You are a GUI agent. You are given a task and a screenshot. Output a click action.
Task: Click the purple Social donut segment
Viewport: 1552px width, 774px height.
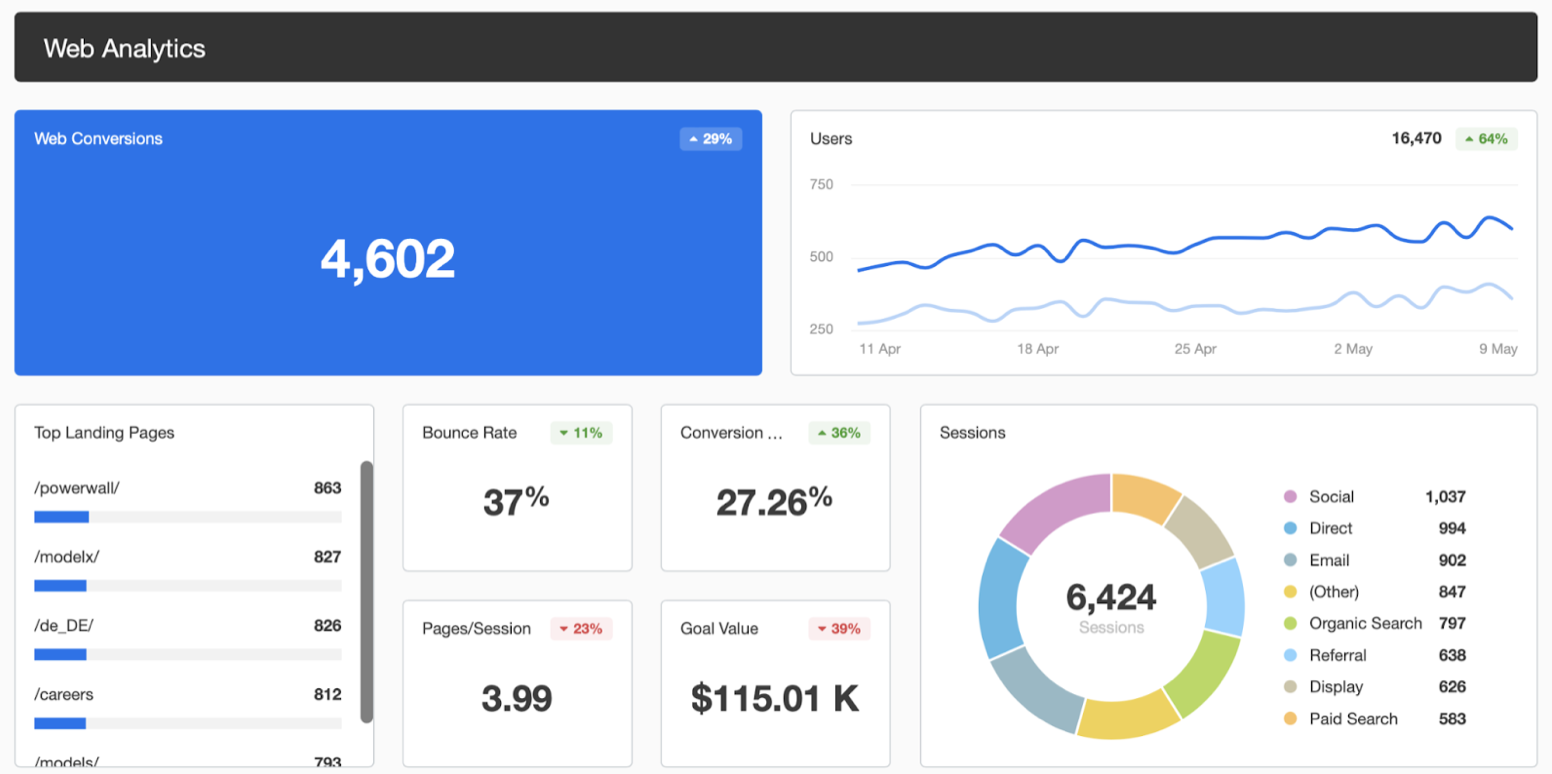pyautogui.click(x=1060, y=508)
